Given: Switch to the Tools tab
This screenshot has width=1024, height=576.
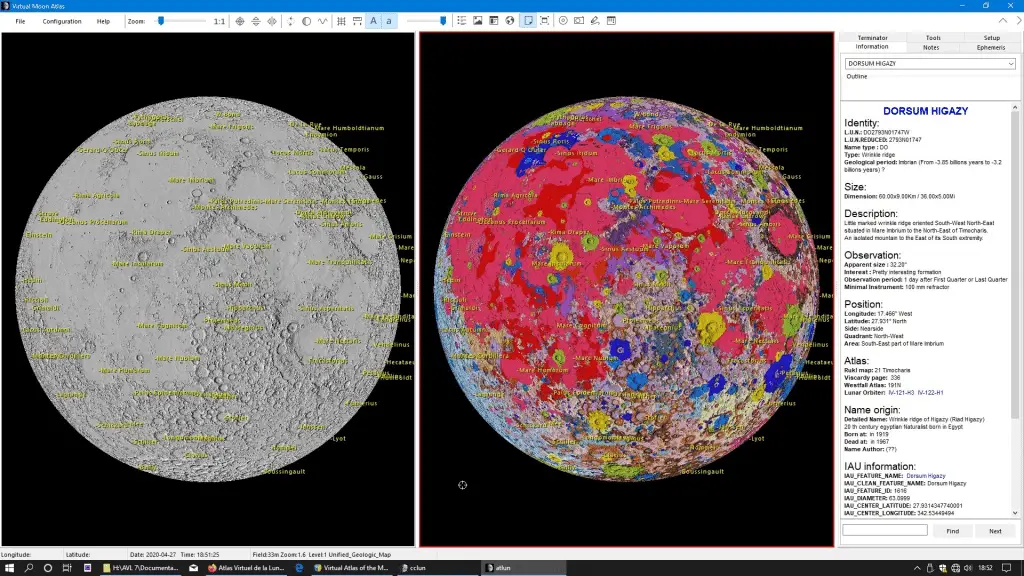Looking at the screenshot, I should (933, 38).
